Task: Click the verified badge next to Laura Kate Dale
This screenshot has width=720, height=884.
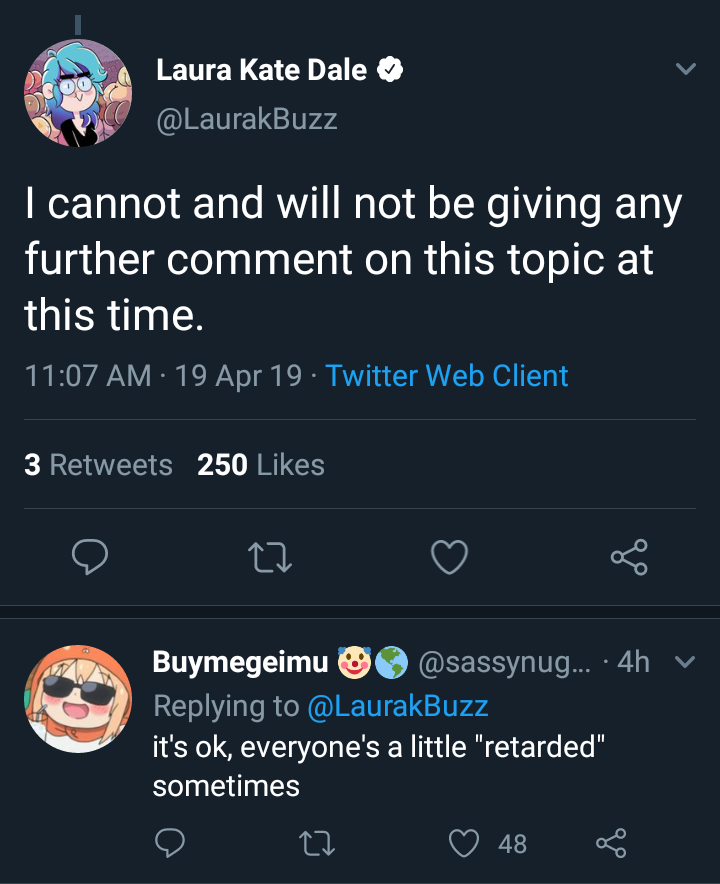Action: 390,70
